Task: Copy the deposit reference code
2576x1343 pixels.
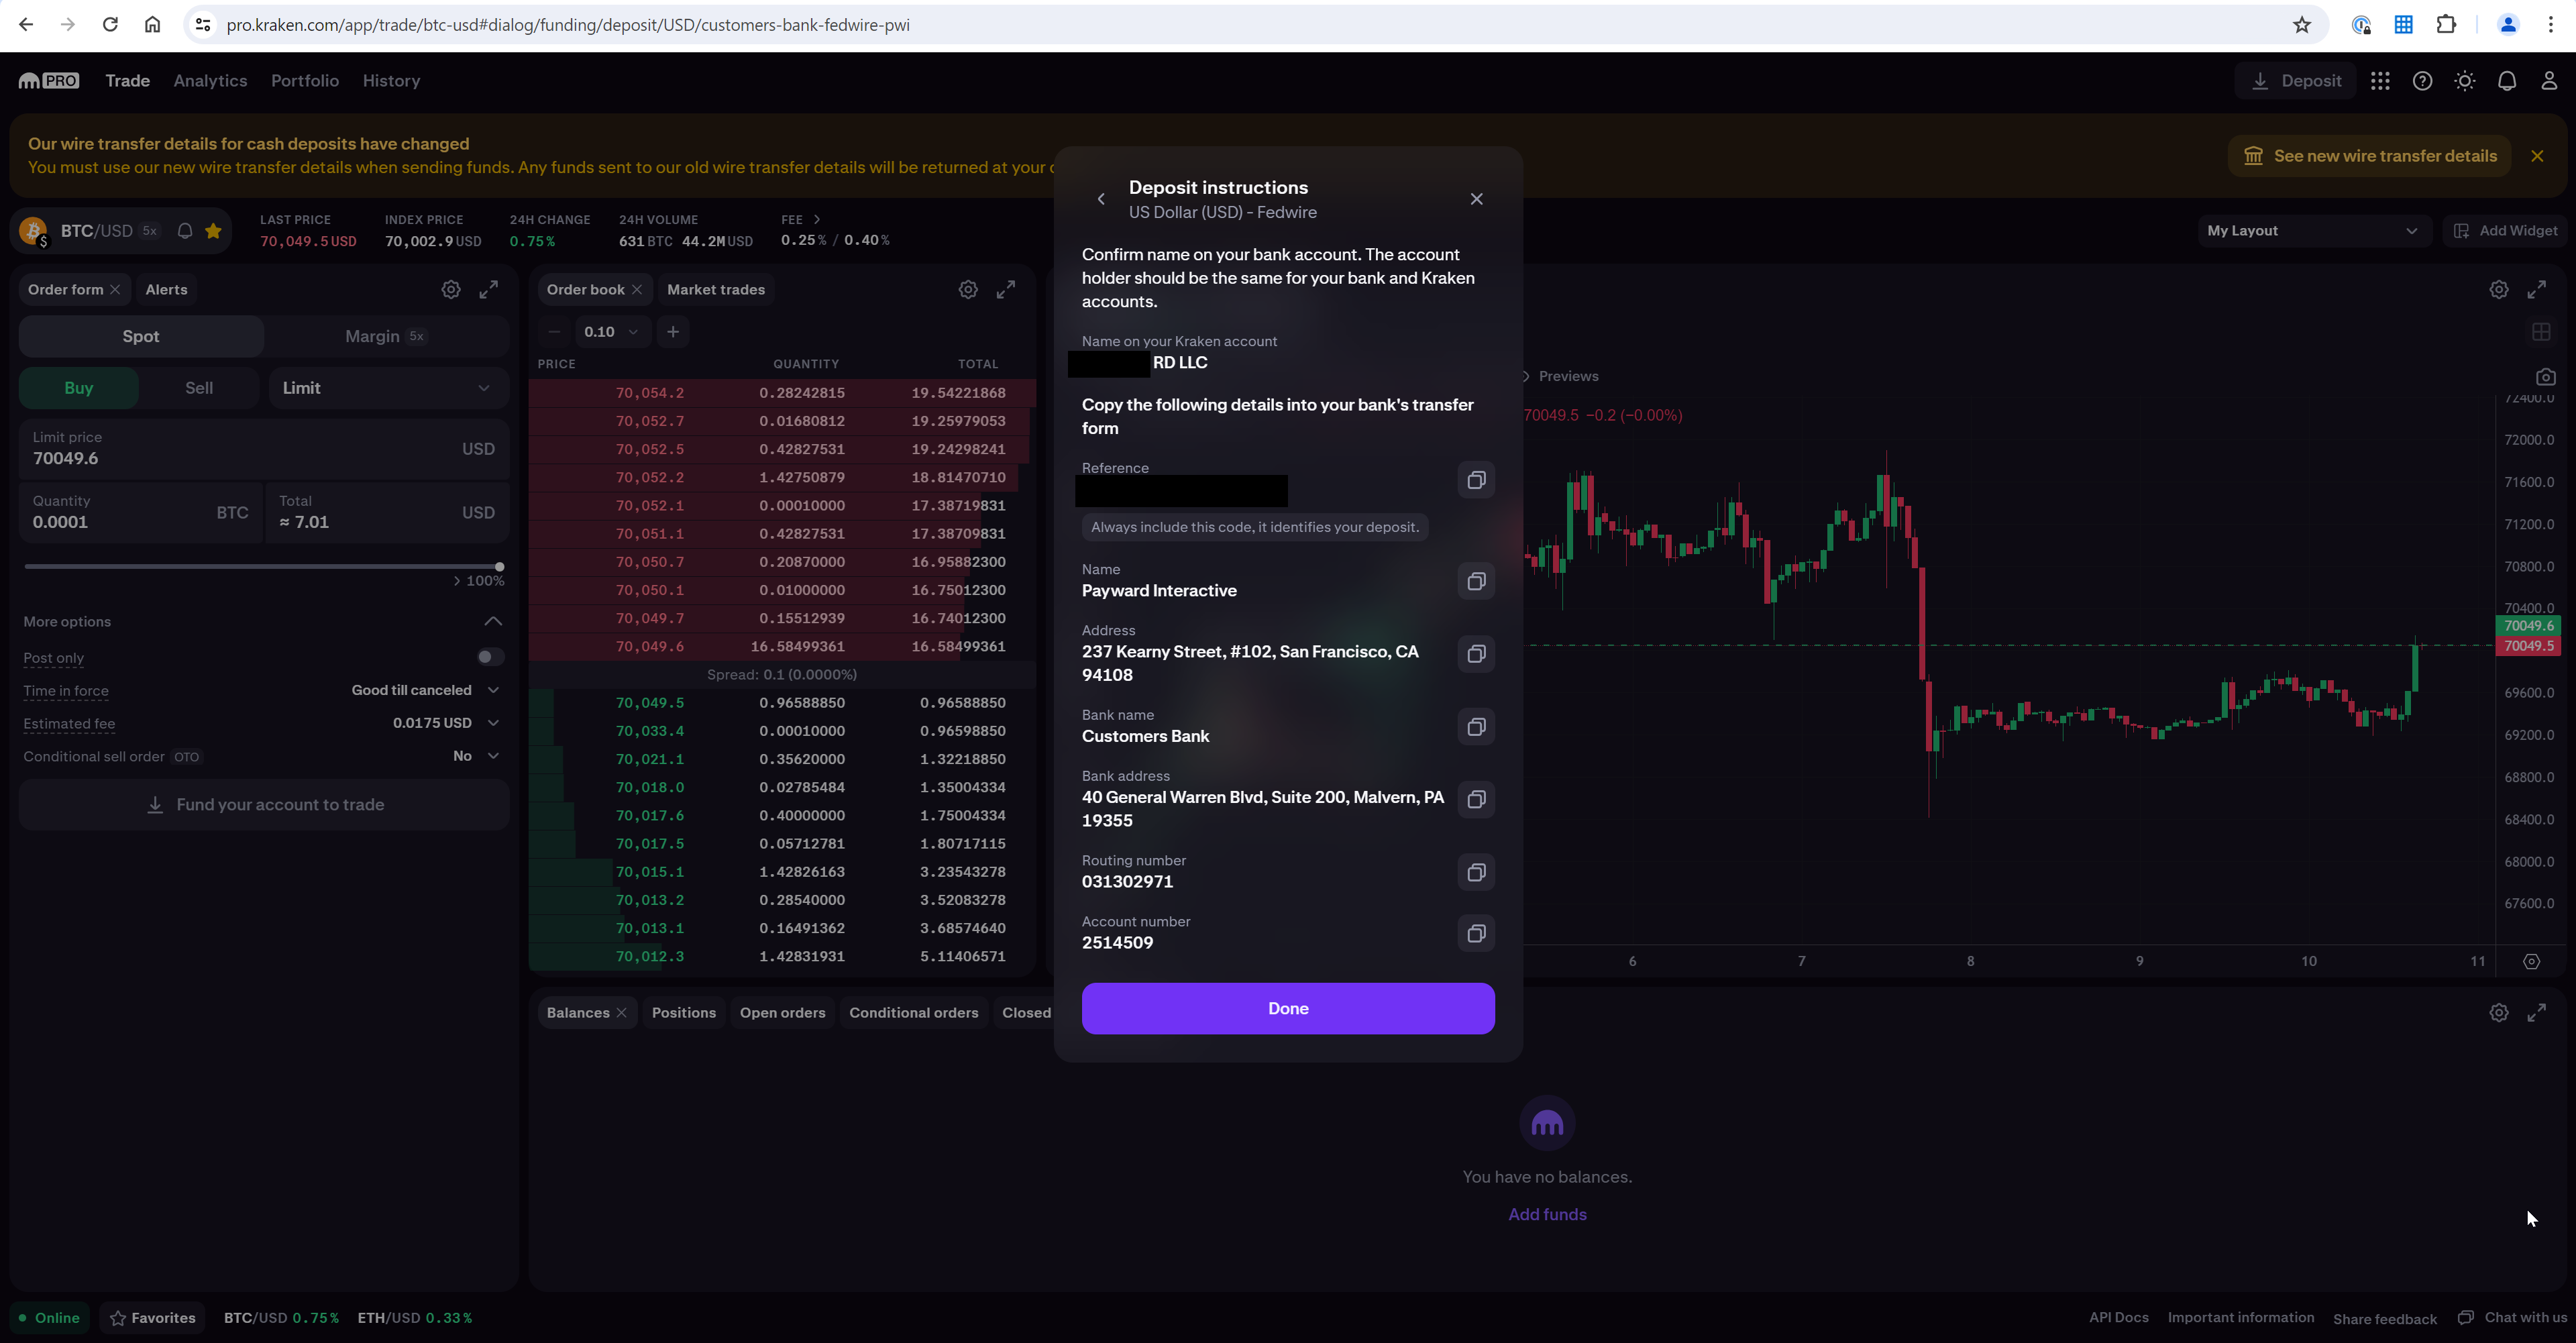Action: 1475,480
